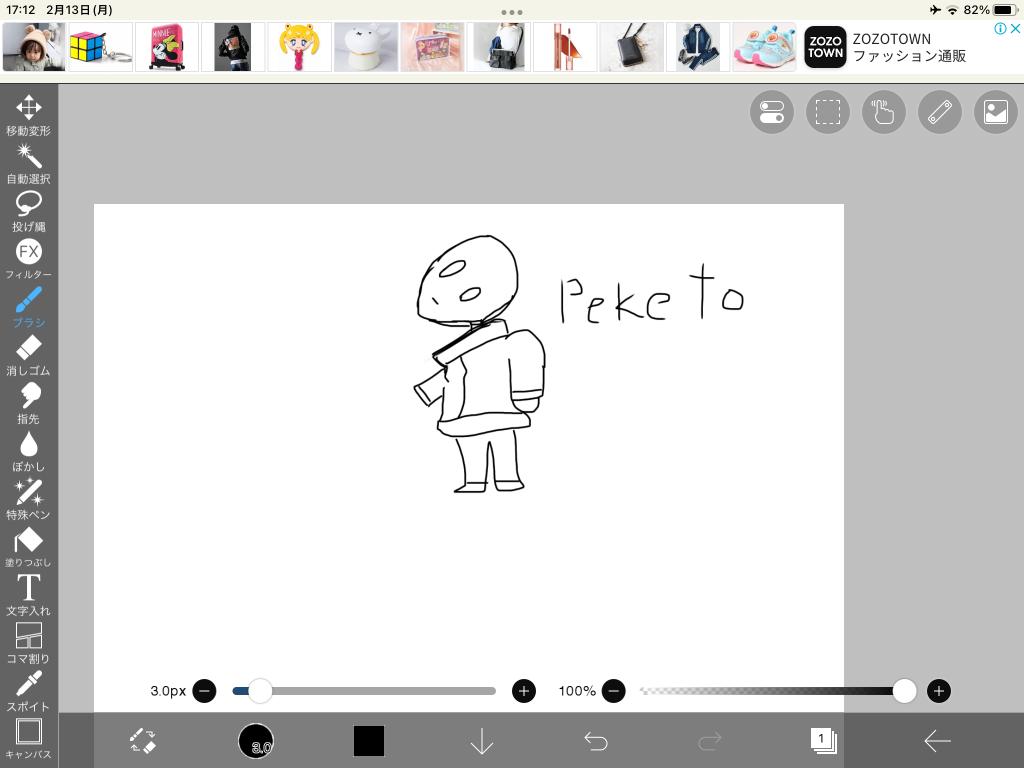The height and width of the screenshot is (768, 1024).
Task: Toggle the stabilizer finger-touch icon
Action: coord(883,112)
